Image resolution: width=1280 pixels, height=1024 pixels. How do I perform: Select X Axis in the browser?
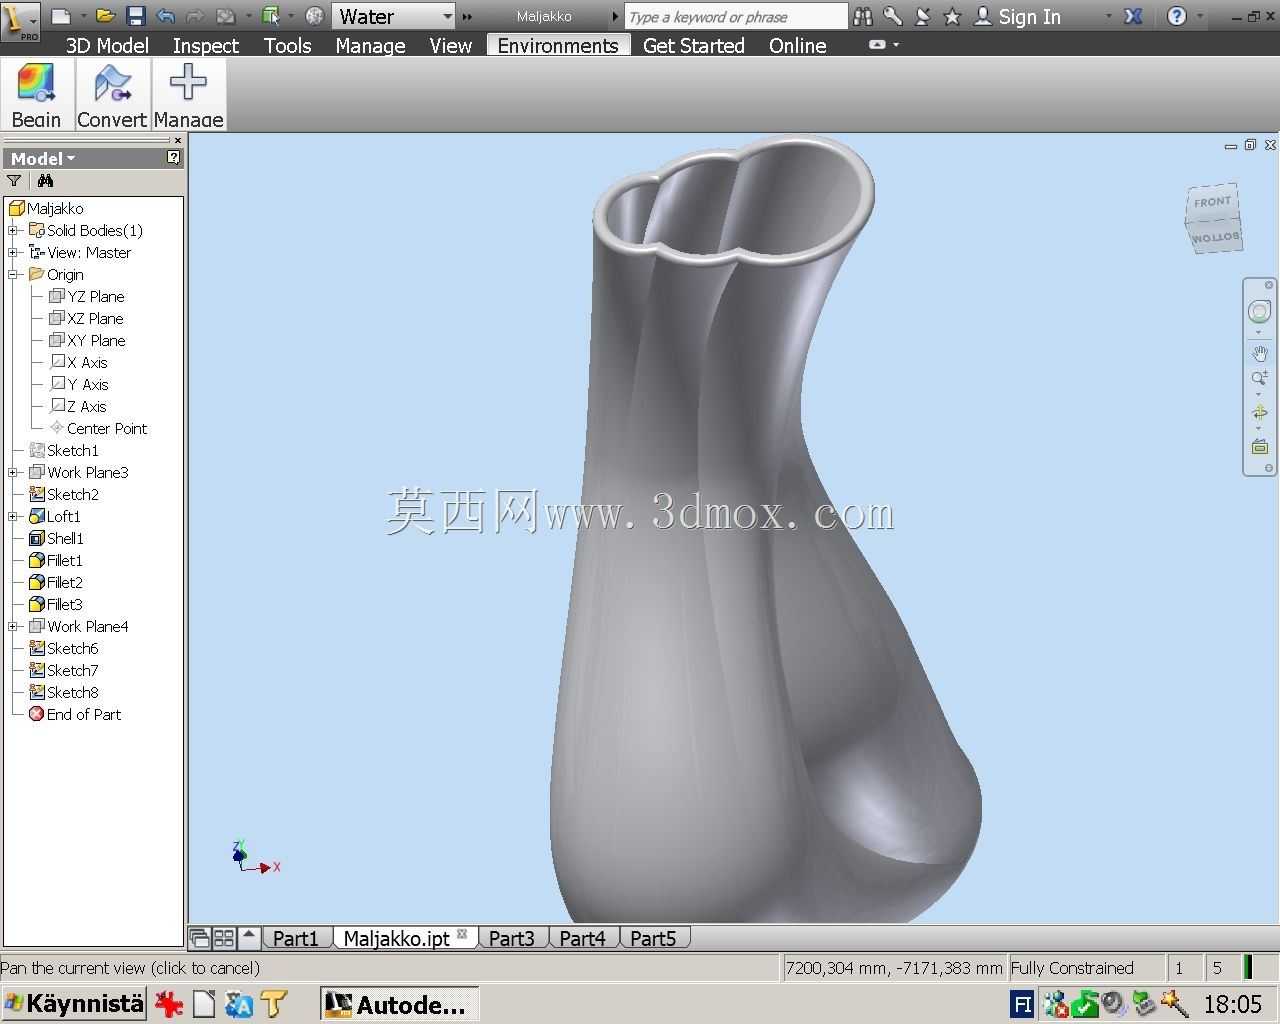(79, 362)
